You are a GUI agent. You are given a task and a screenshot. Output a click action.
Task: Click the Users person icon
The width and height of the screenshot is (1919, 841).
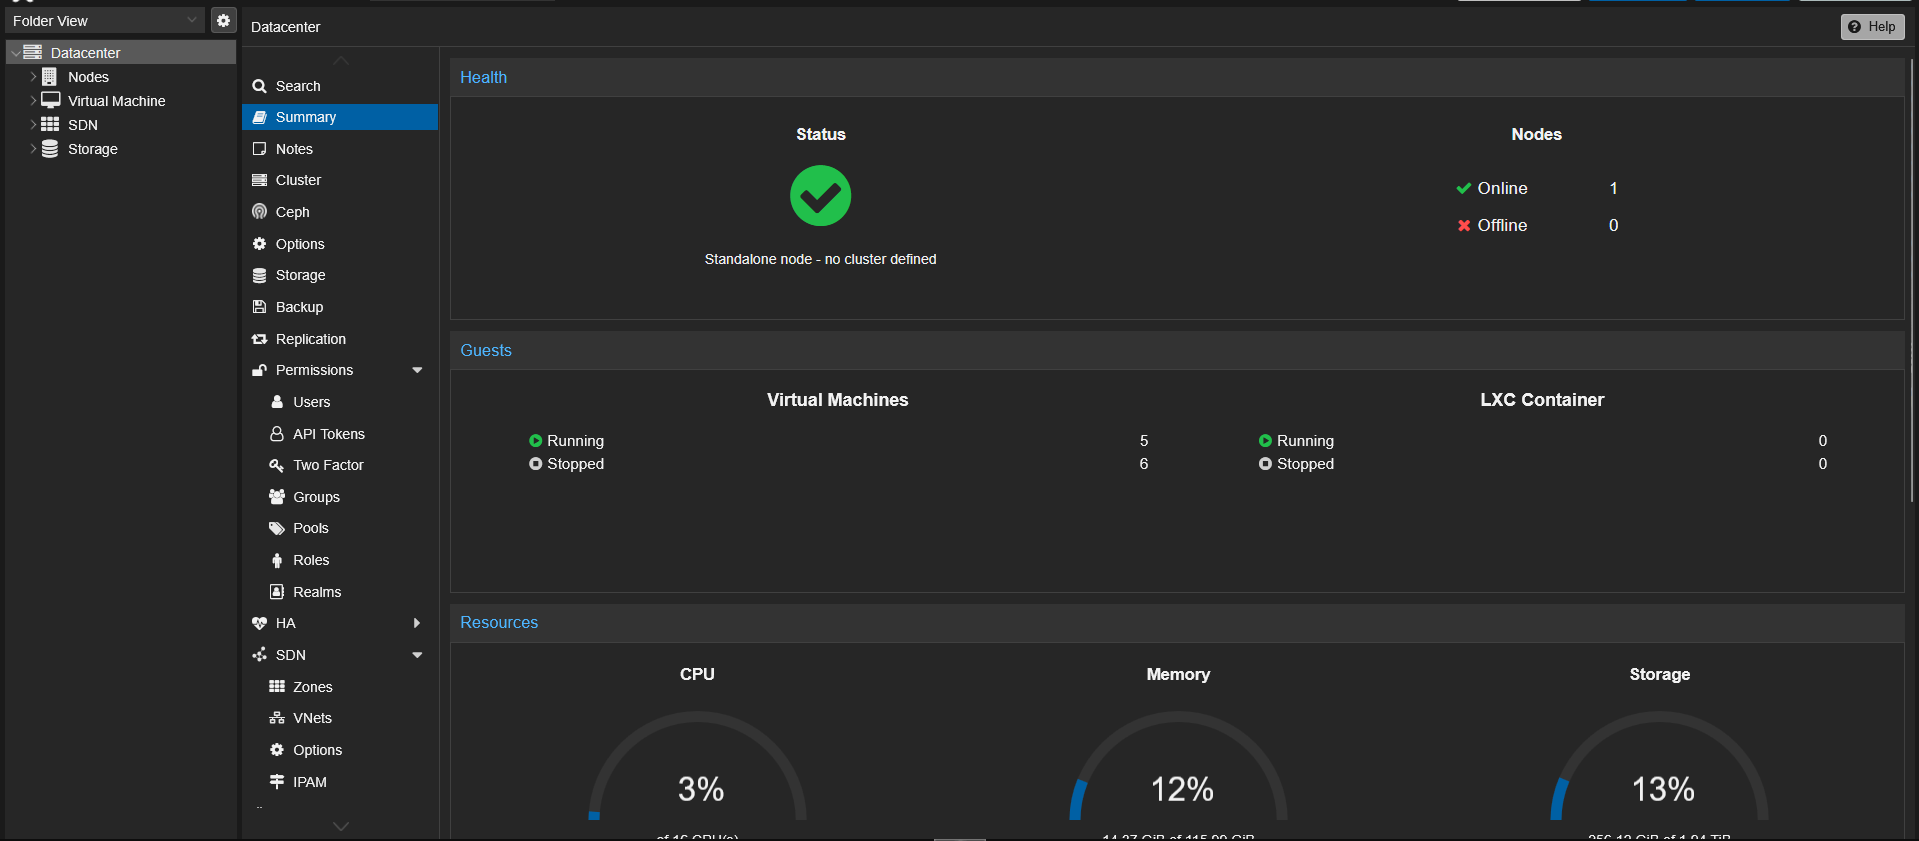tap(277, 402)
